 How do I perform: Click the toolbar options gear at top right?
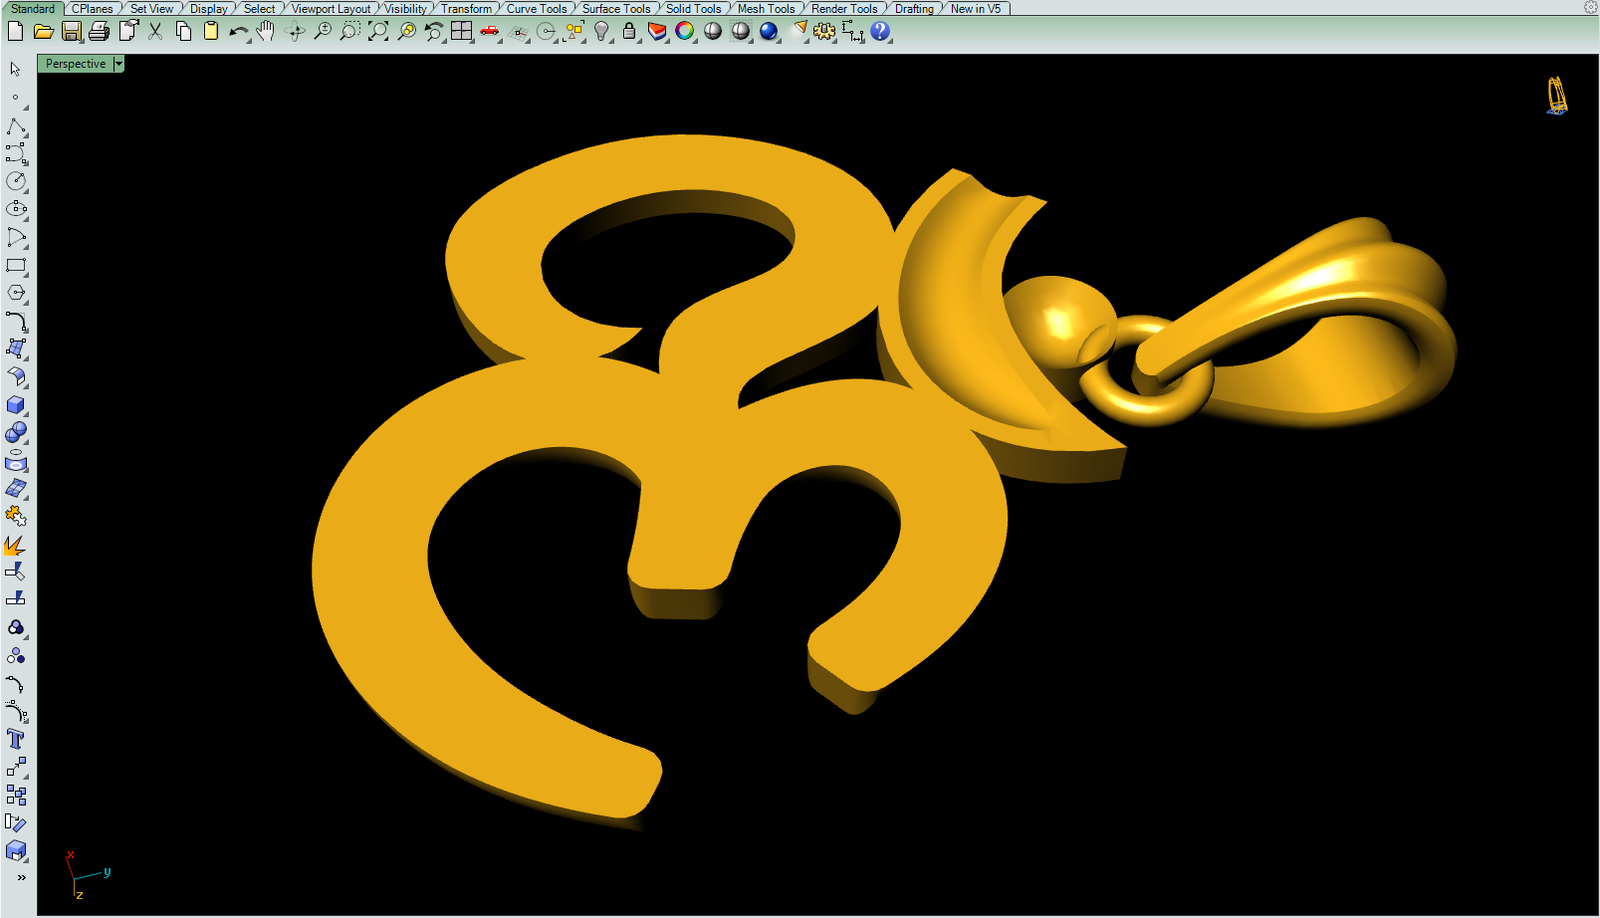tap(1590, 7)
